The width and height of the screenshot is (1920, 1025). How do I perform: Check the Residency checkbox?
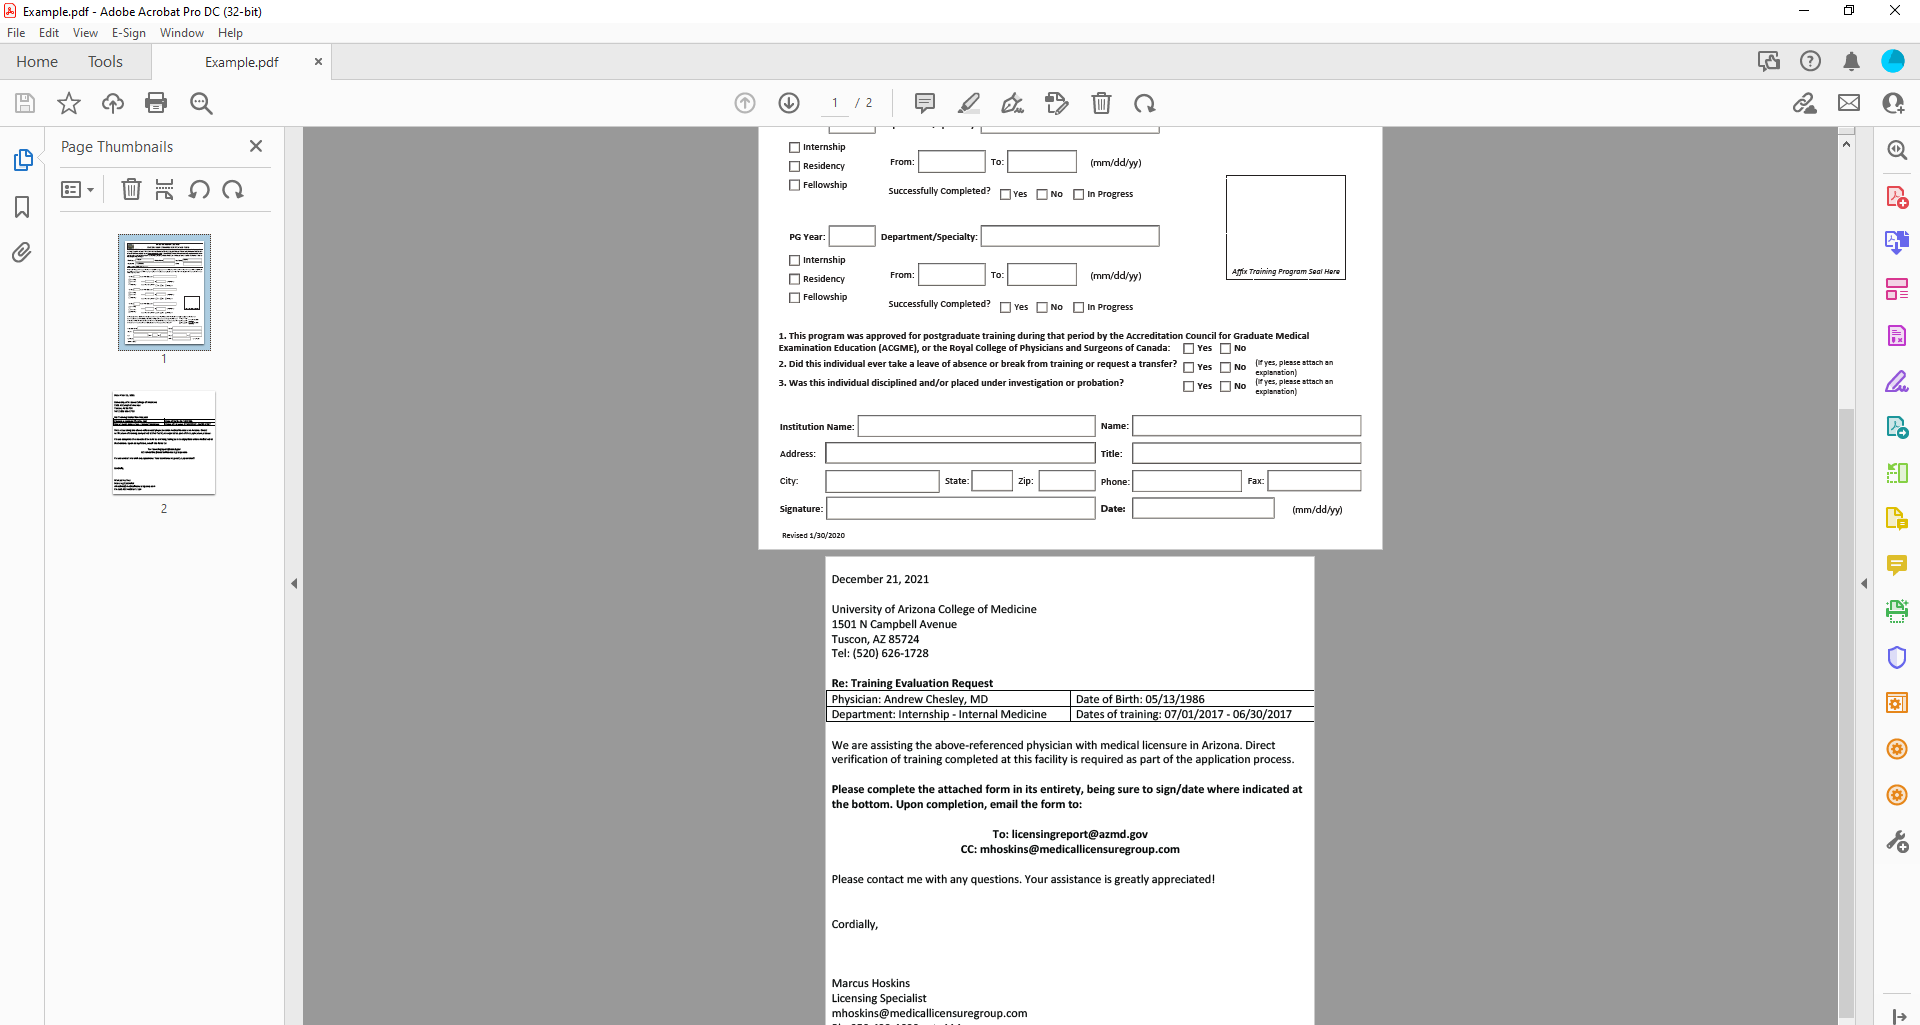795,166
